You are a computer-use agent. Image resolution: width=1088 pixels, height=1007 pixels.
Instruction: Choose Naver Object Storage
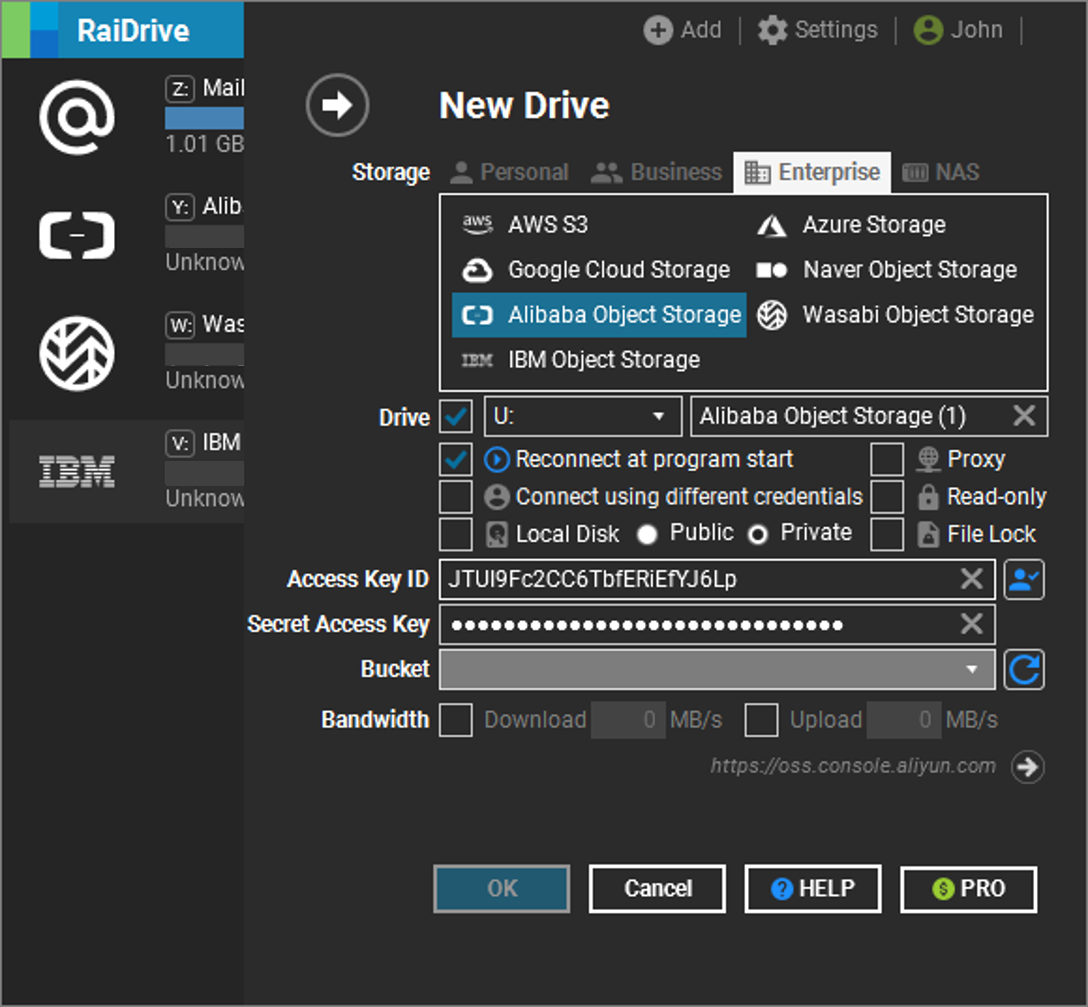click(887, 270)
